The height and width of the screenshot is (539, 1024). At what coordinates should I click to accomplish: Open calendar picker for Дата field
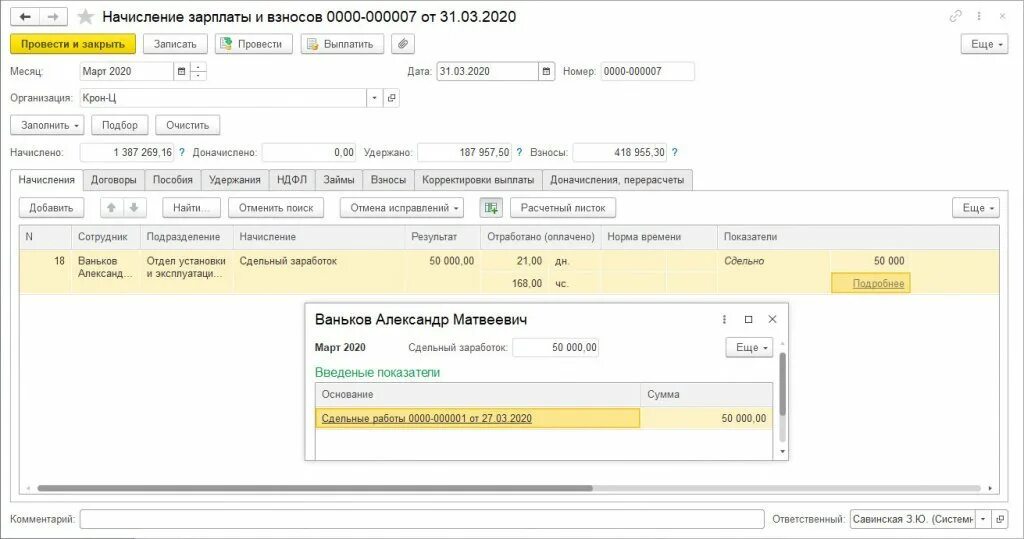(x=547, y=71)
